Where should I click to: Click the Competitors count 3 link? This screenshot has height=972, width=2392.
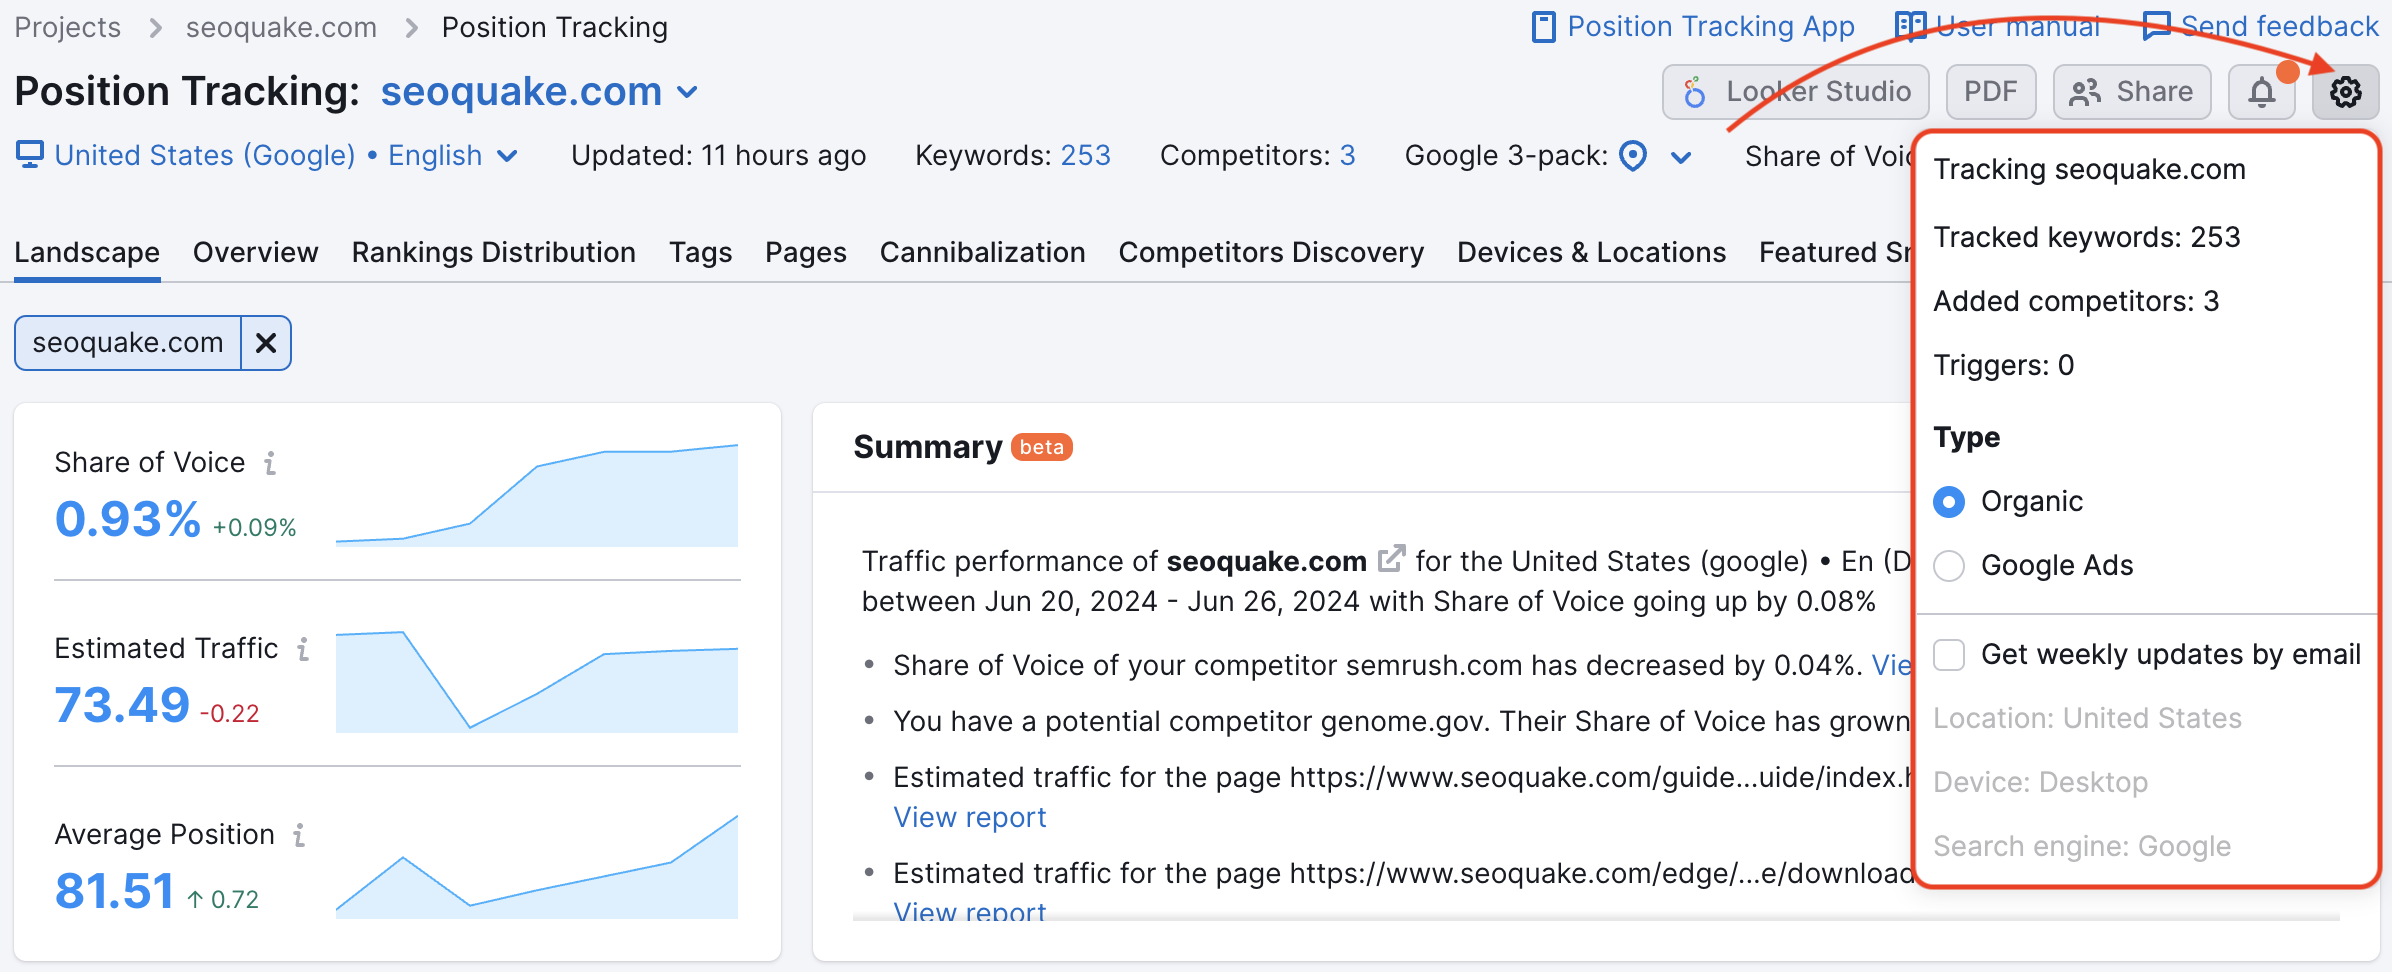tap(1348, 155)
